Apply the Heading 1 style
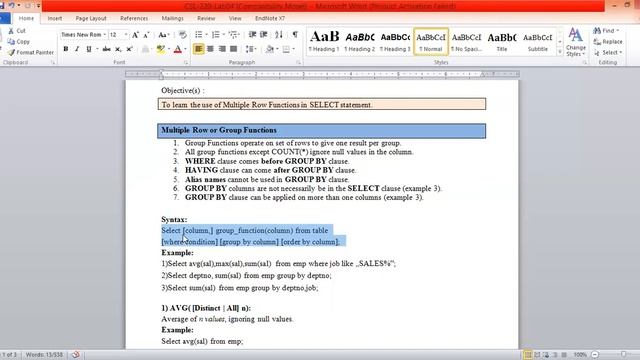640x360 pixels. 324,41
